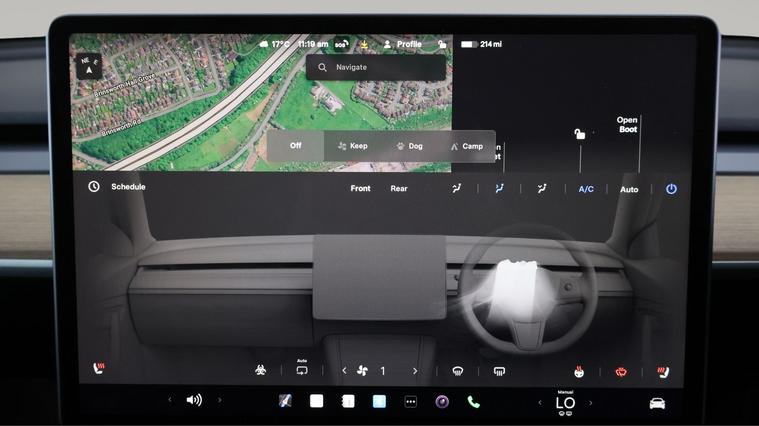
Task: Toggle the right seat heater icon
Action: click(663, 372)
